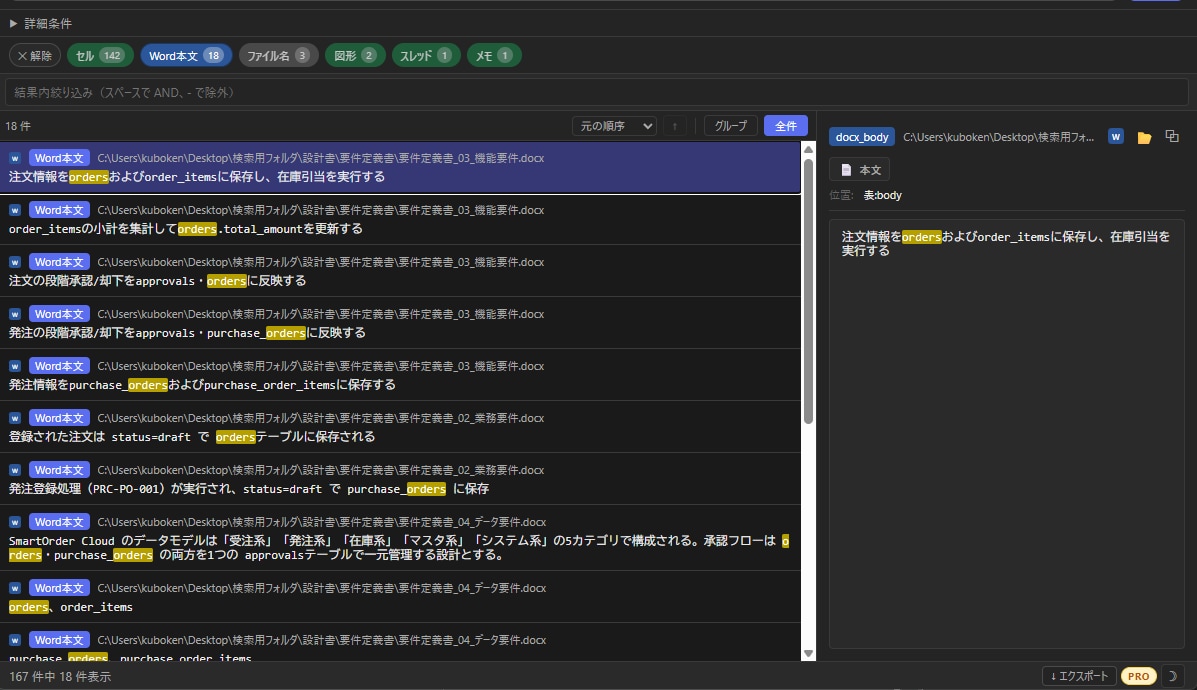This screenshot has height=690, width=1197.
Task: Open the file in Word from preview header
Action: [1115, 137]
